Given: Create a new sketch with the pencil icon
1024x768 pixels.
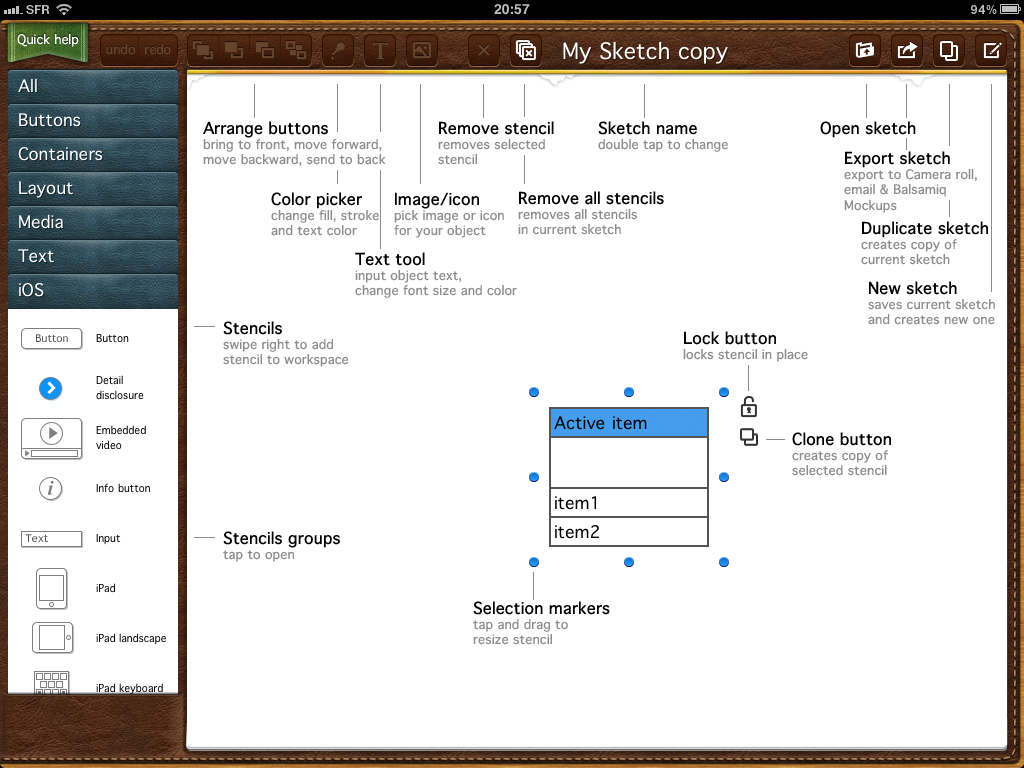Looking at the screenshot, I should pyautogui.click(x=990, y=51).
